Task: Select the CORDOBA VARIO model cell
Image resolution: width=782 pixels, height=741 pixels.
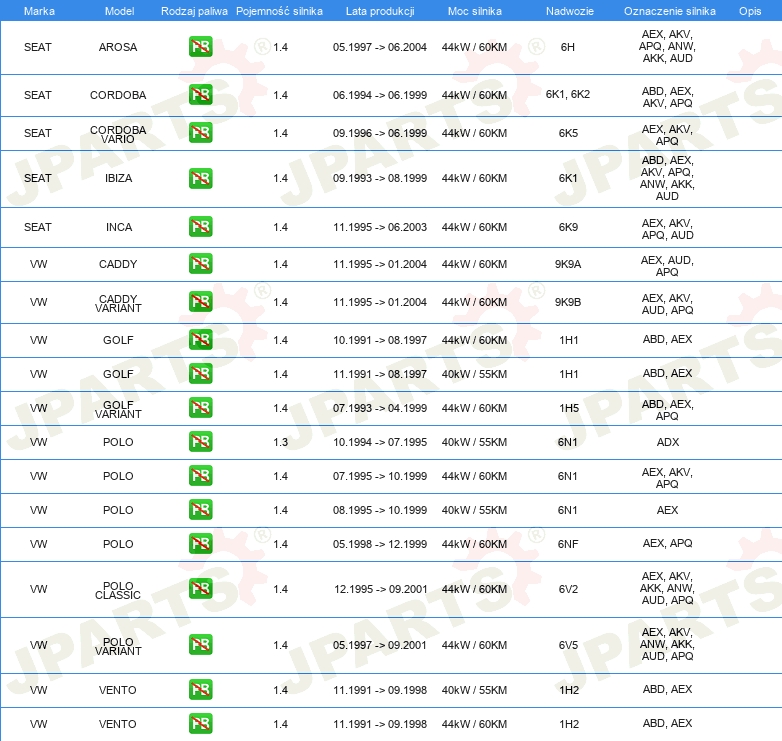Action: coord(118,134)
